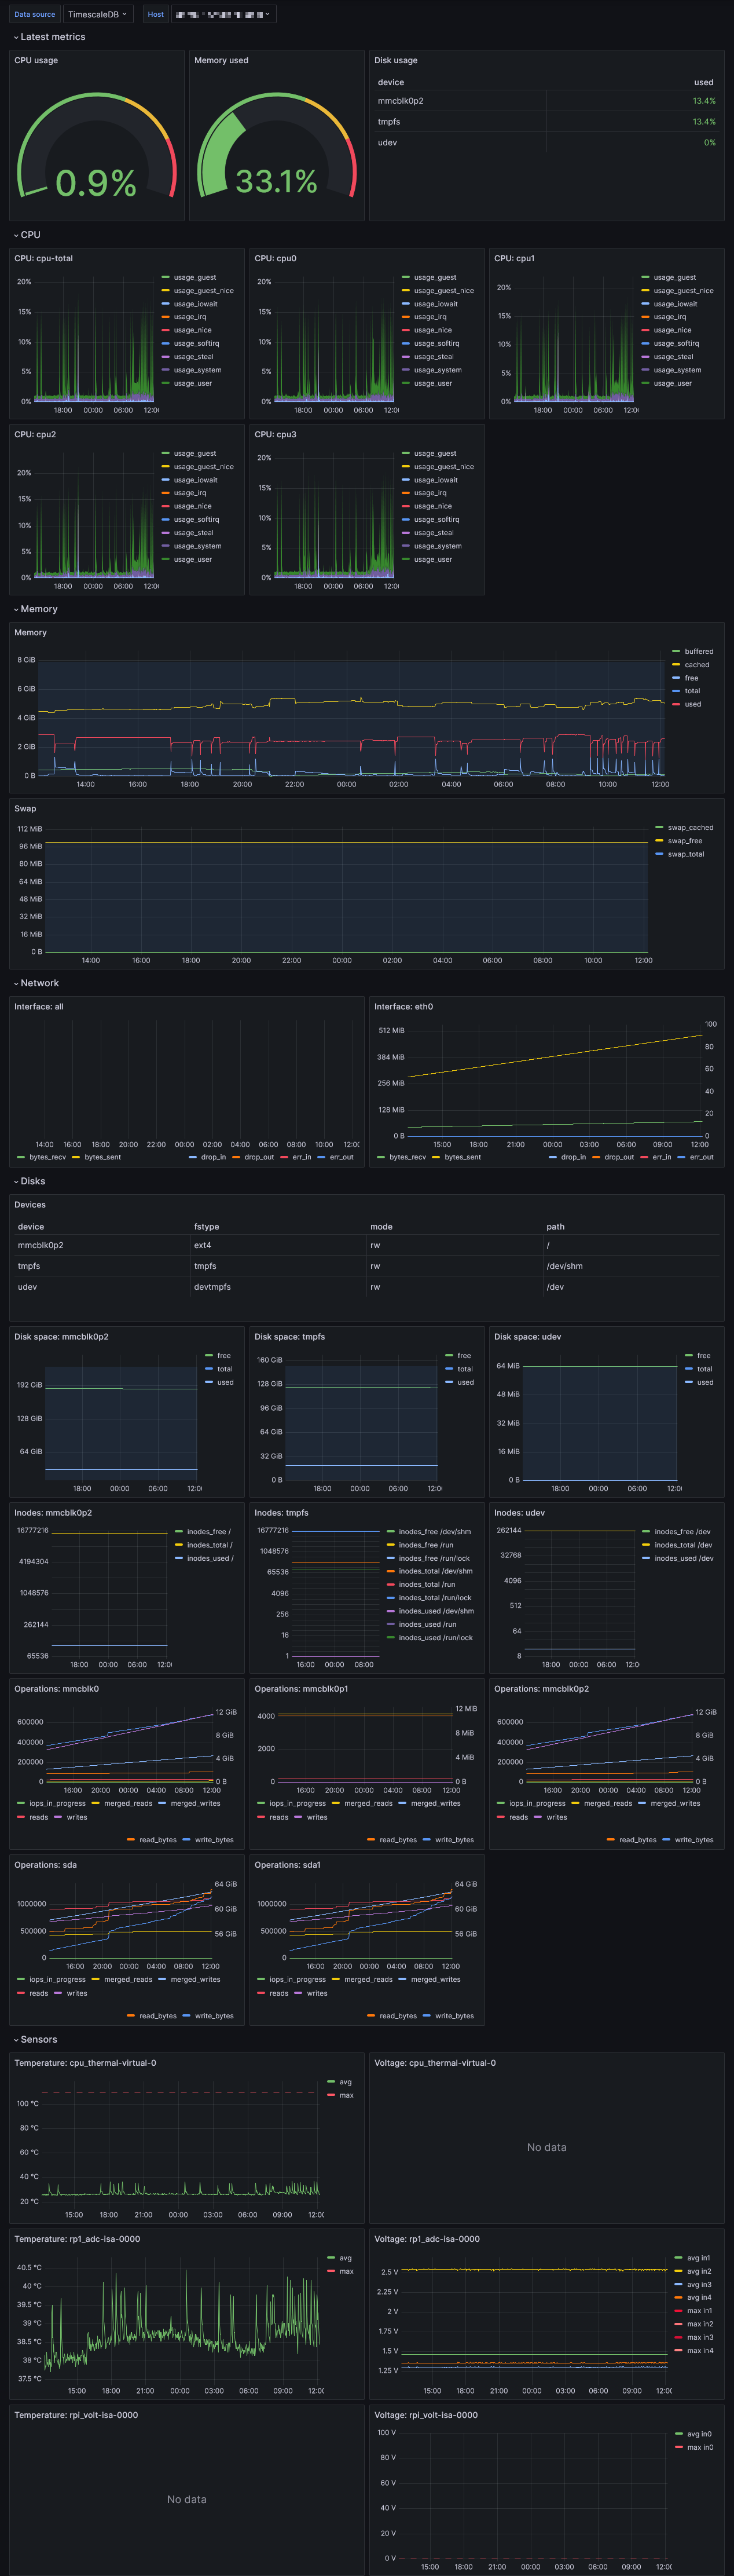Viewport: 734px width, 2576px height.
Task: Open the TimescaleDB data source dropdown
Action: (97, 14)
